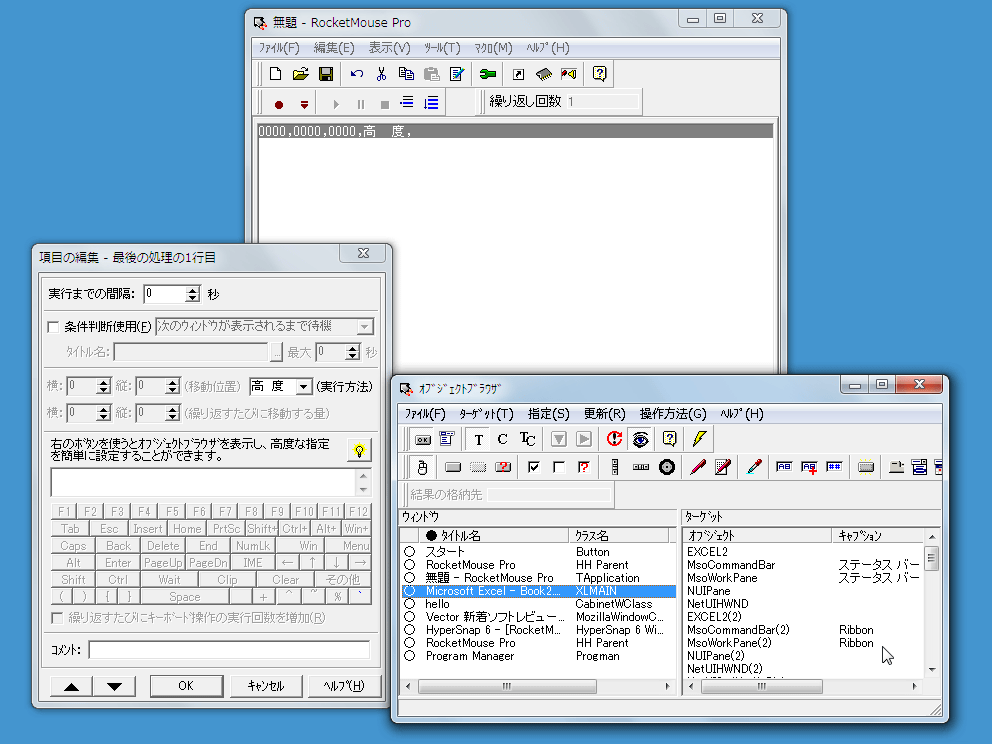Enable 条件判断使用 checkbox
The width and height of the screenshot is (992, 744).
click(54, 327)
